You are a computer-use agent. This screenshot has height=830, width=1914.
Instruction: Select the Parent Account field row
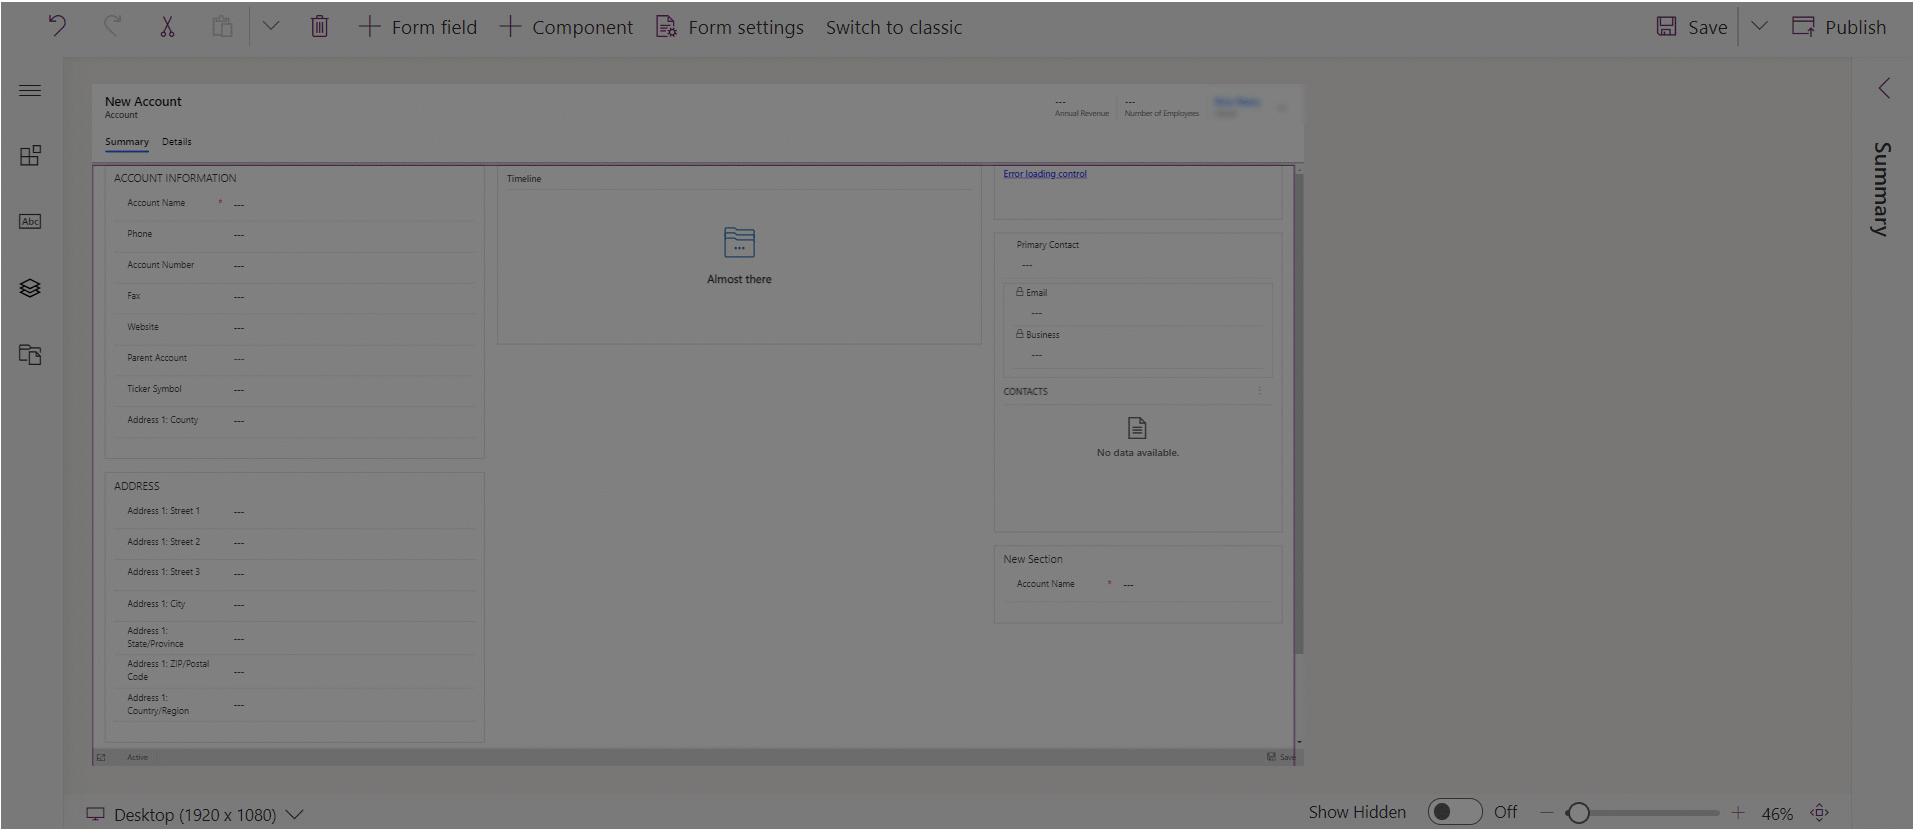coord(294,358)
